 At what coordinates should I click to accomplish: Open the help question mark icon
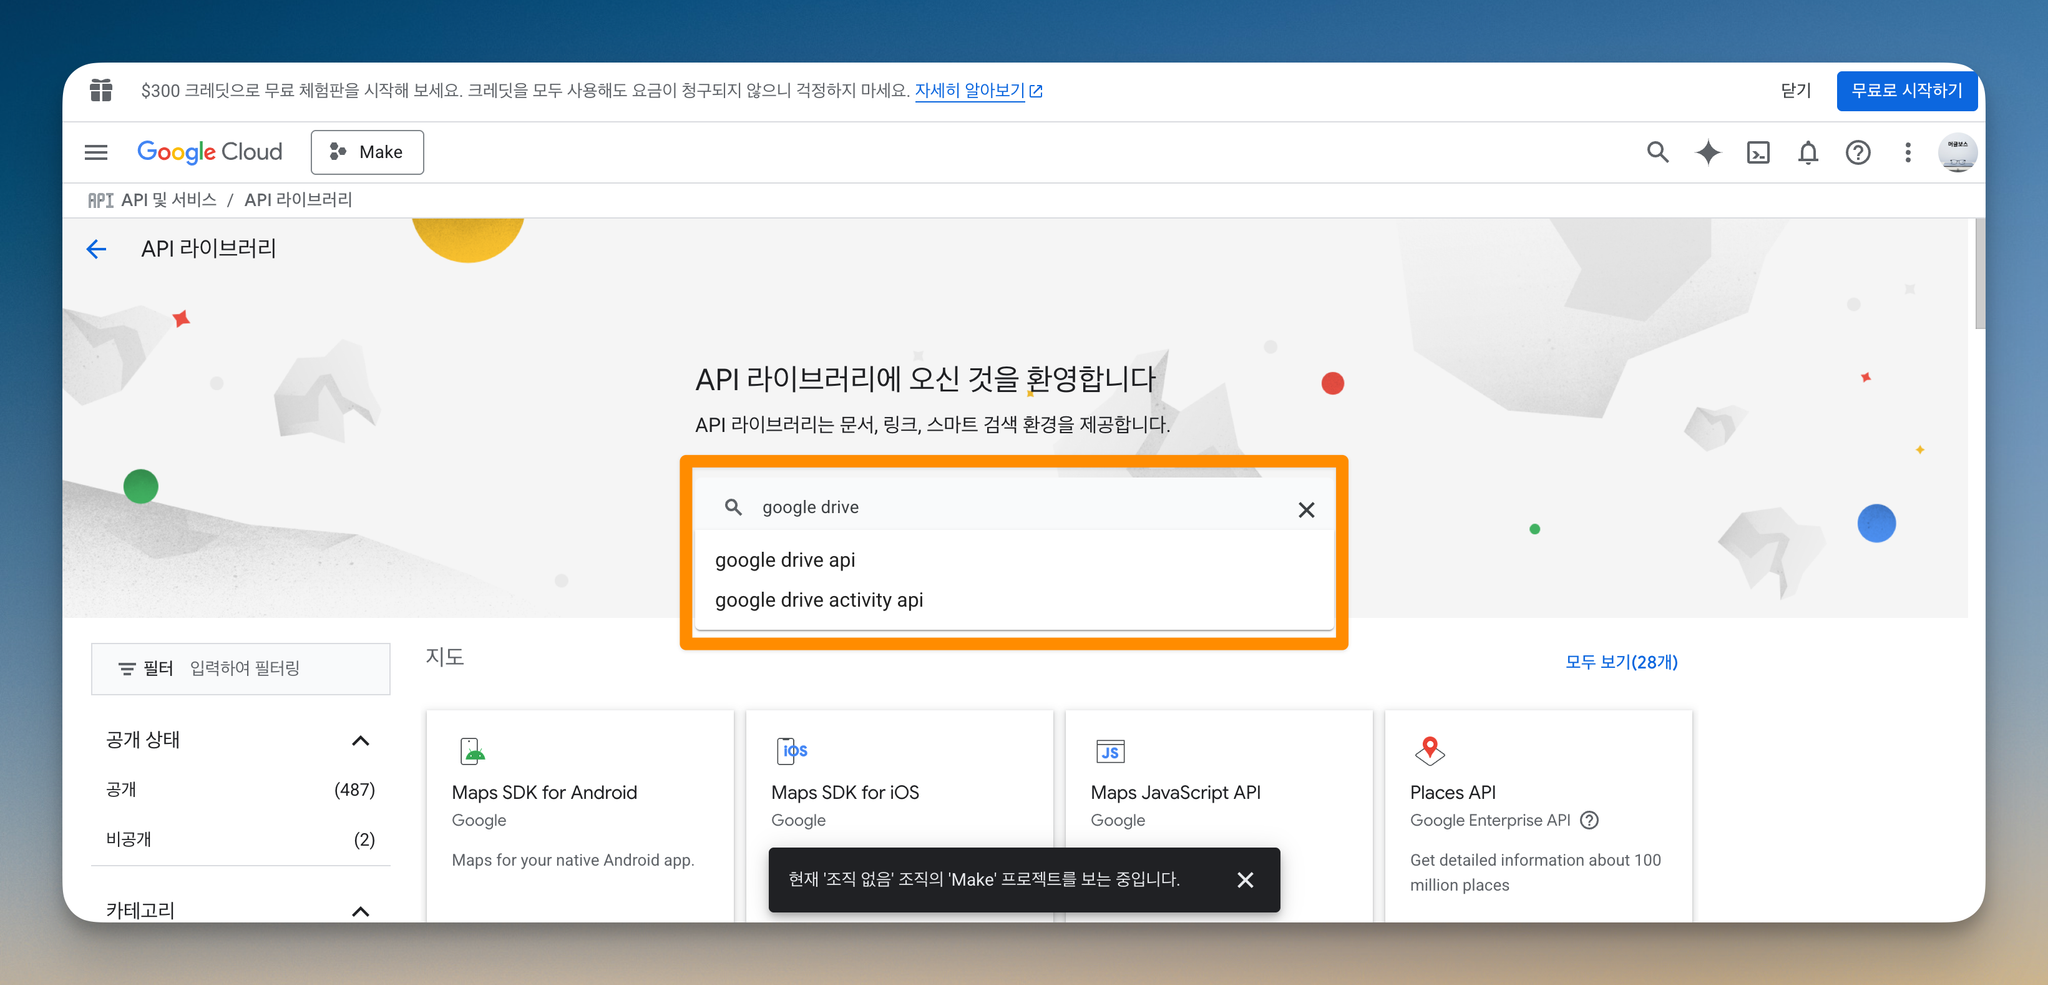tap(1858, 152)
